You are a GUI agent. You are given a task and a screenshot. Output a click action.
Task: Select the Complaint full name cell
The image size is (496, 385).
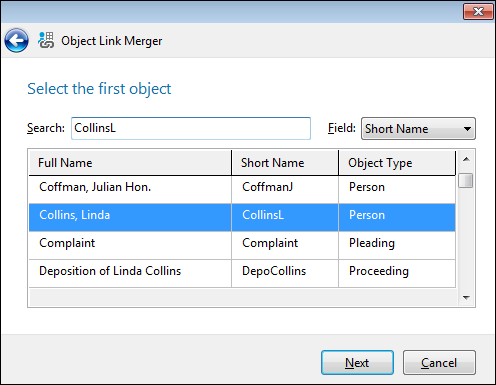130,245
